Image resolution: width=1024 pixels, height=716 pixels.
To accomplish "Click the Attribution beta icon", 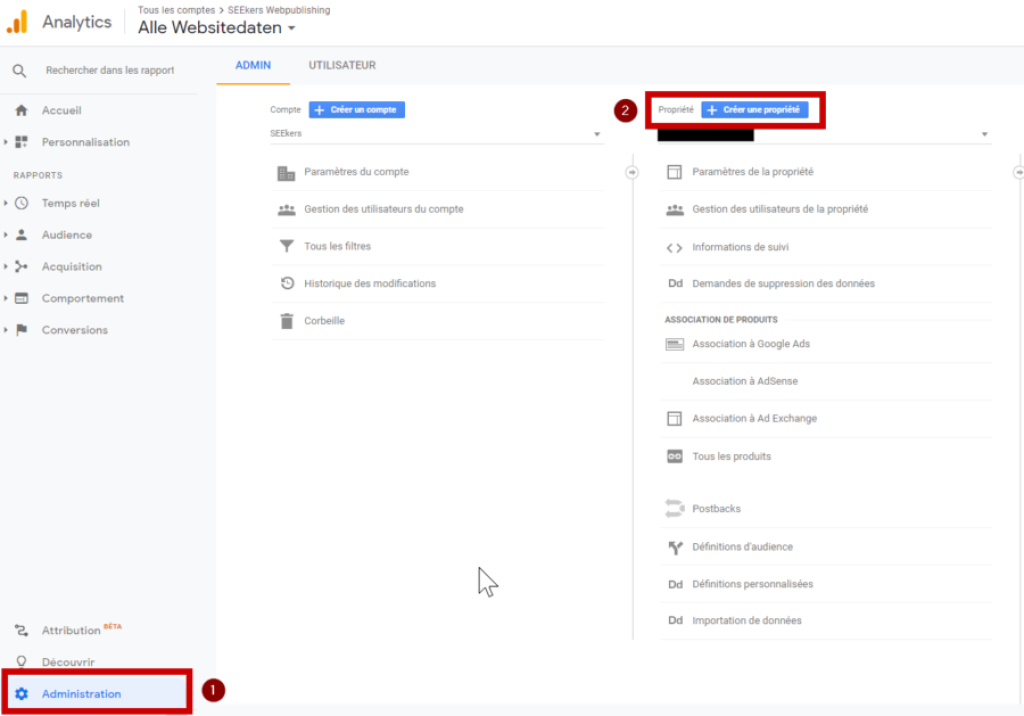I will (x=22, y=630).
